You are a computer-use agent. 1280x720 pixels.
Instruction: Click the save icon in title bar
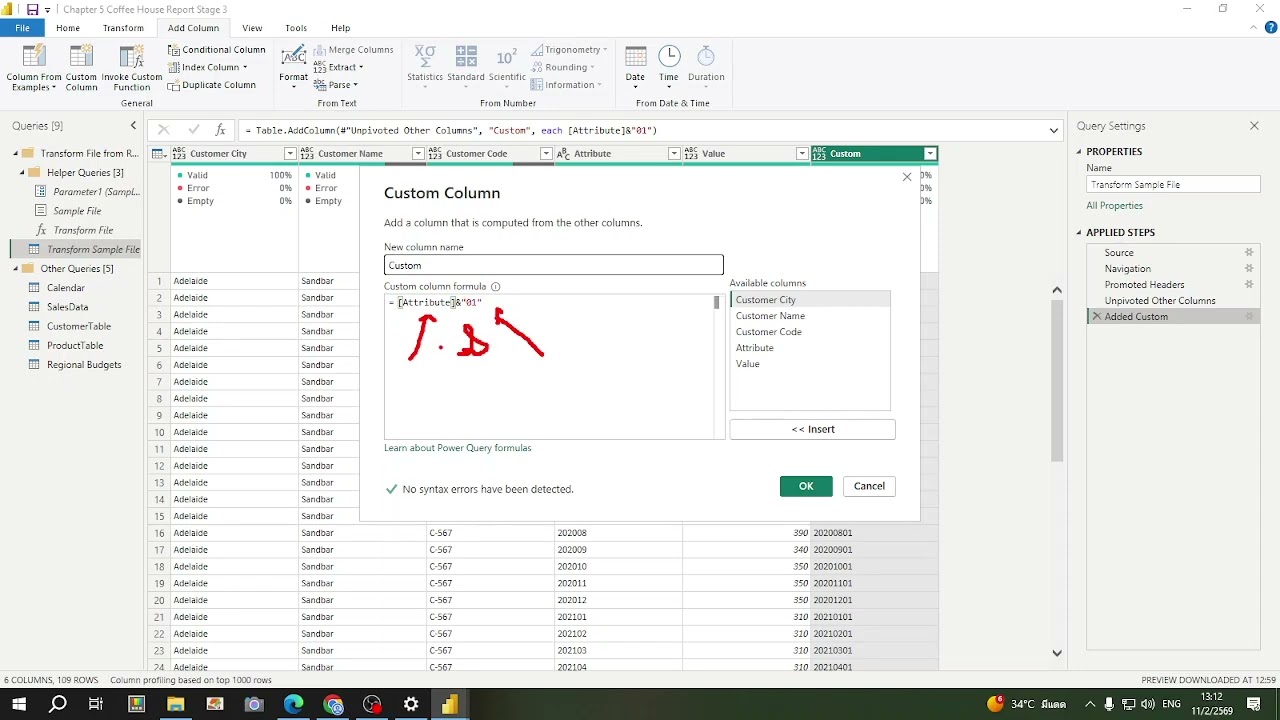click(x=32, y=9)
